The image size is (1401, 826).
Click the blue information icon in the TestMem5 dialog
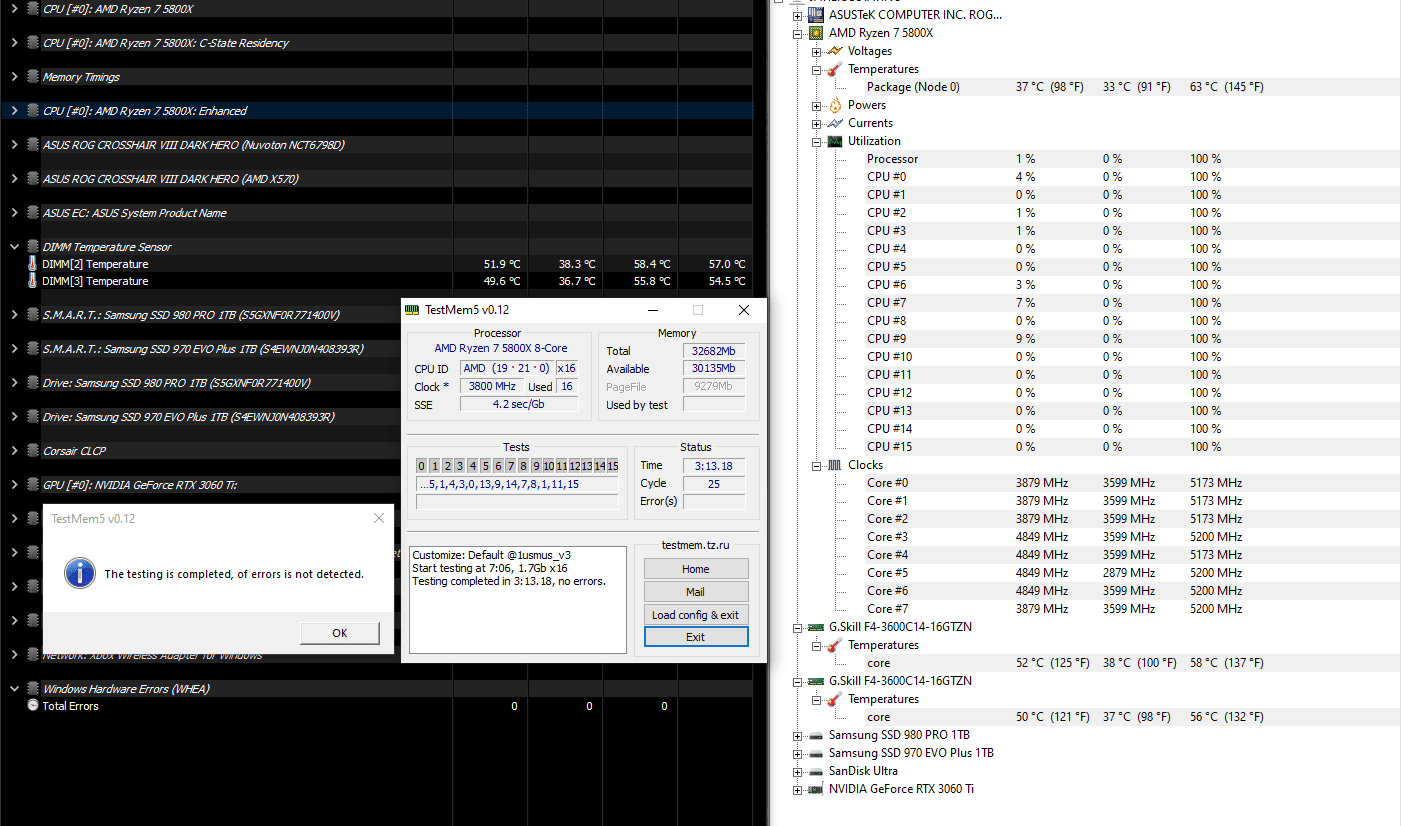[x=79, y=573]
